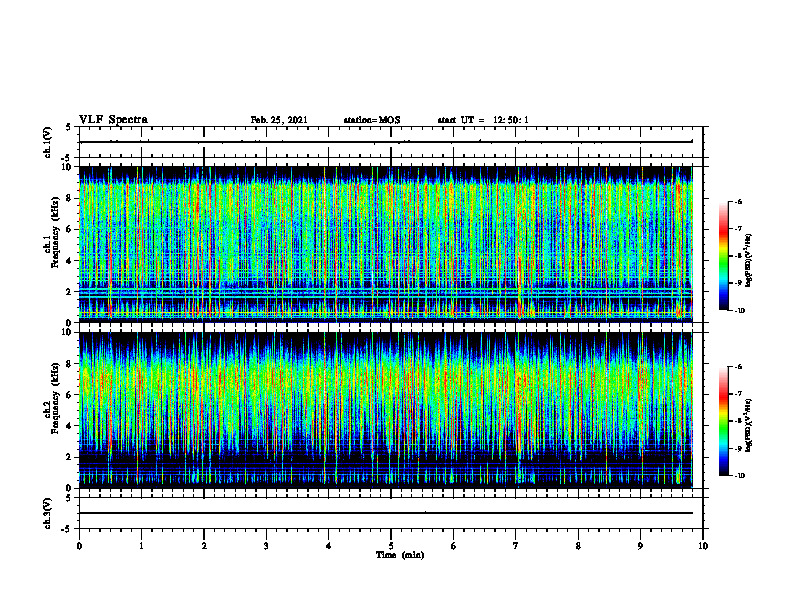Click the ch.1 color scale bar
Screen dimensions: 792x612
723,256
